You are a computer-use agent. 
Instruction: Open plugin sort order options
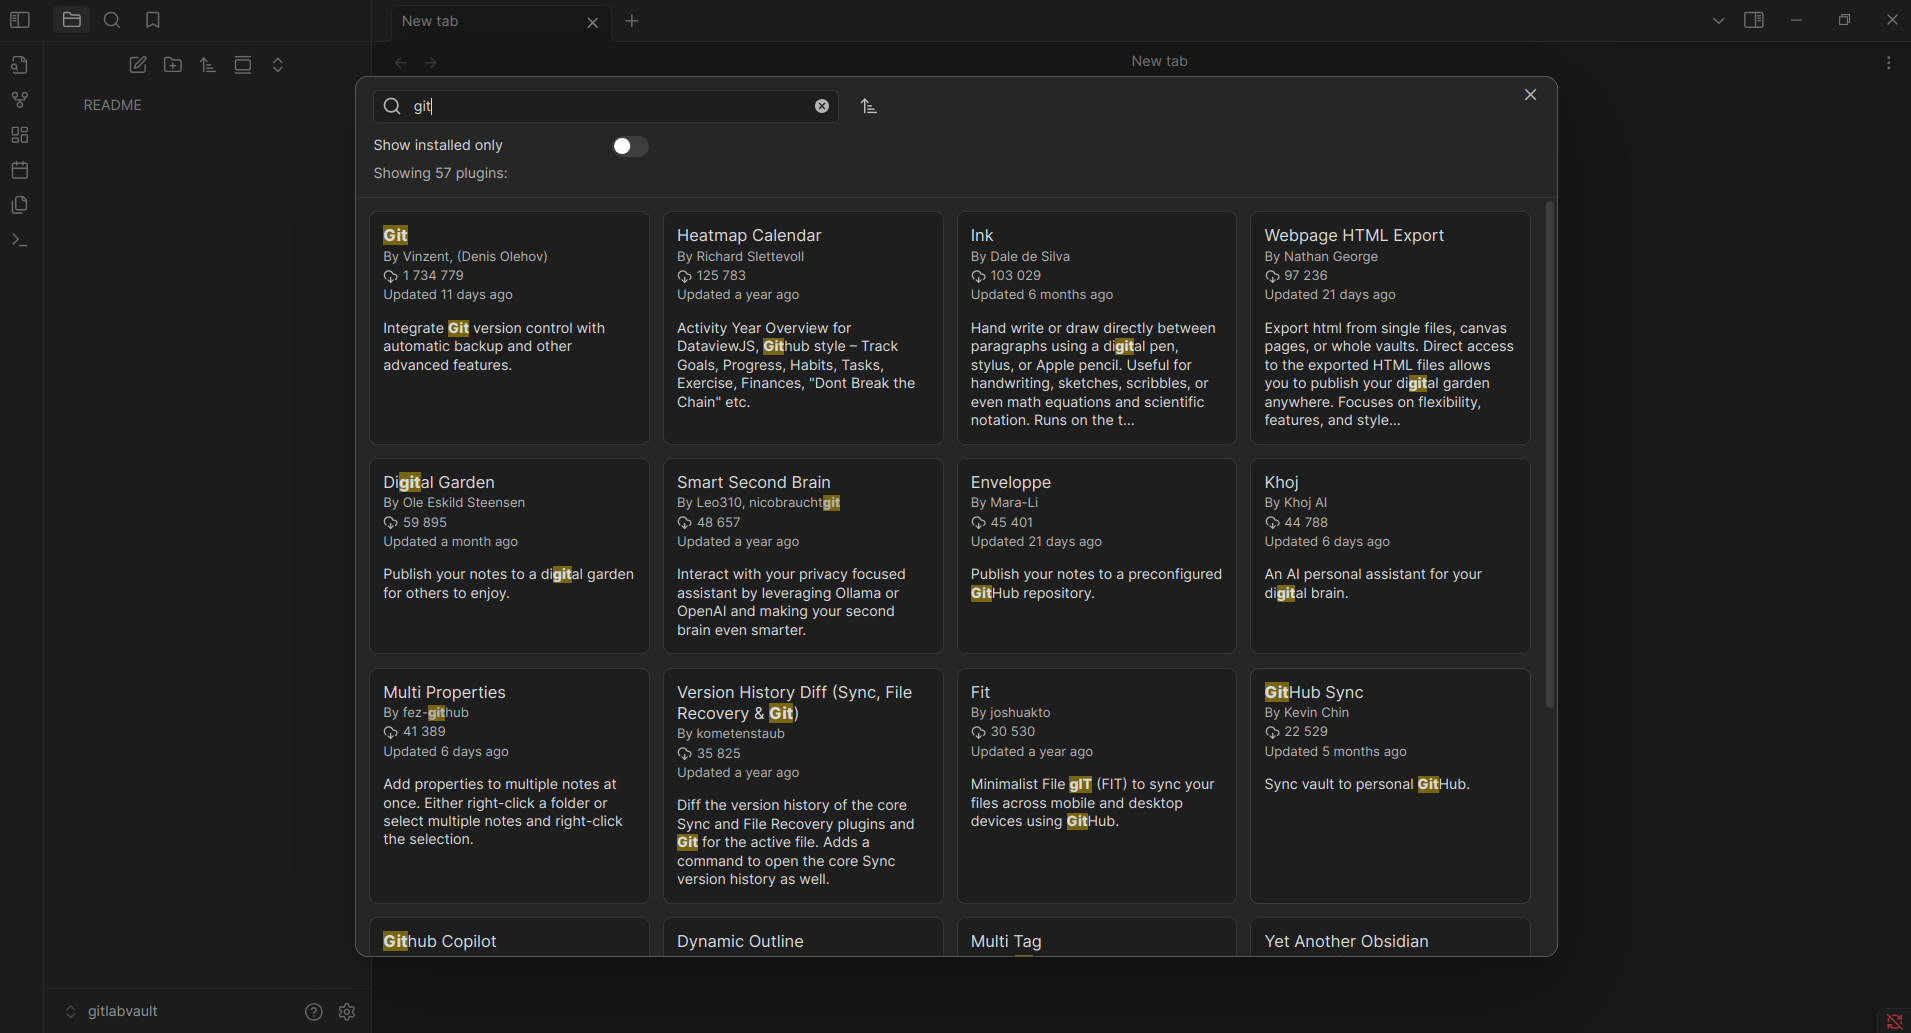tap(869, 106)
